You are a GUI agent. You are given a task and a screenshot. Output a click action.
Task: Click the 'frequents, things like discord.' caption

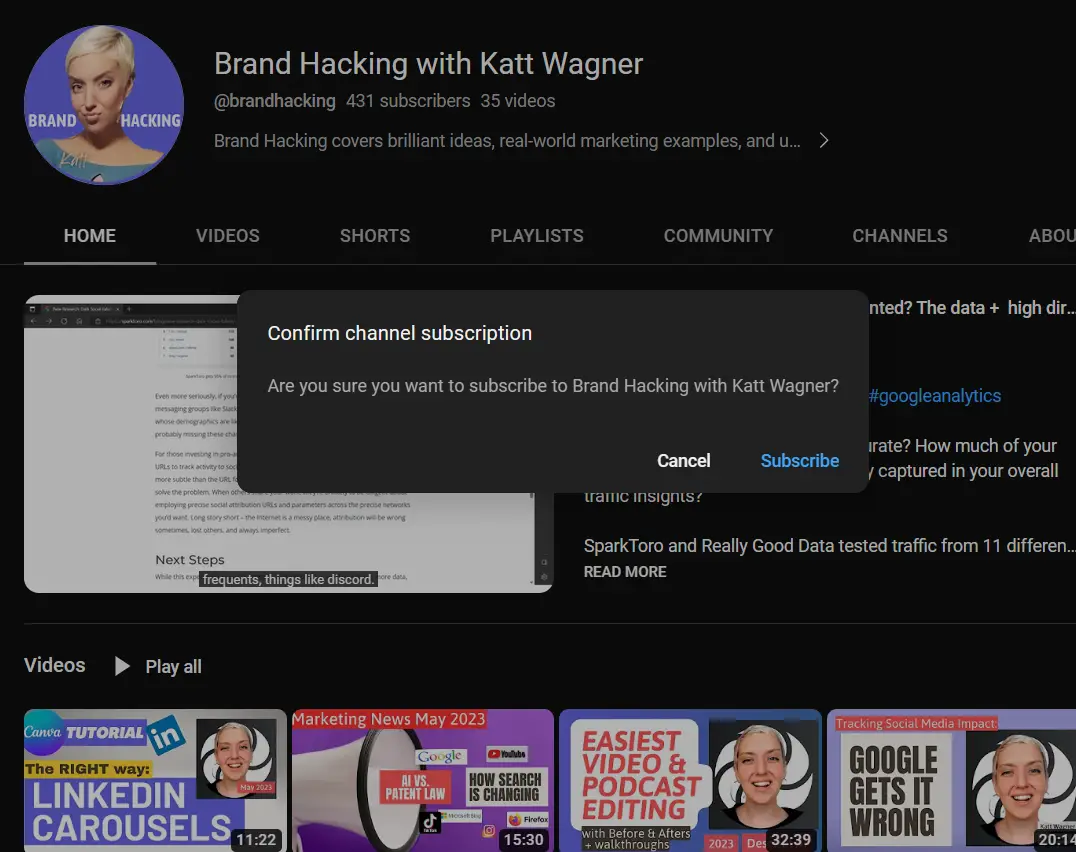tap(288, 580)
